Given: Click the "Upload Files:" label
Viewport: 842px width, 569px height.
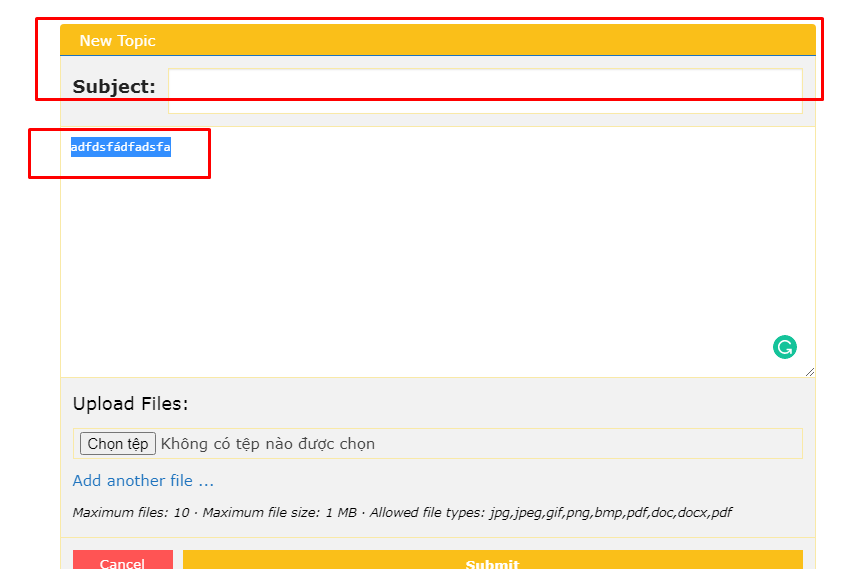Looking at the screenshot, I should pyautogui.click(x=130, y=404).
